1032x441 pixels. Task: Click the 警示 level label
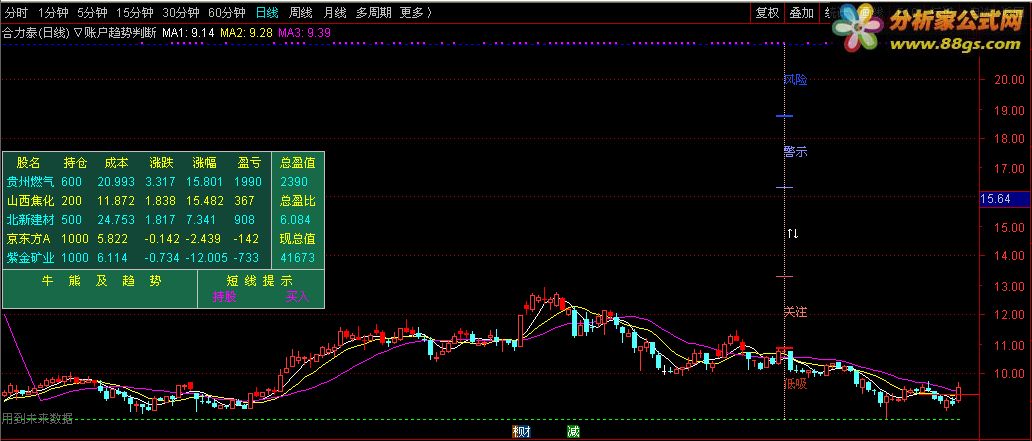pos(796,152)
